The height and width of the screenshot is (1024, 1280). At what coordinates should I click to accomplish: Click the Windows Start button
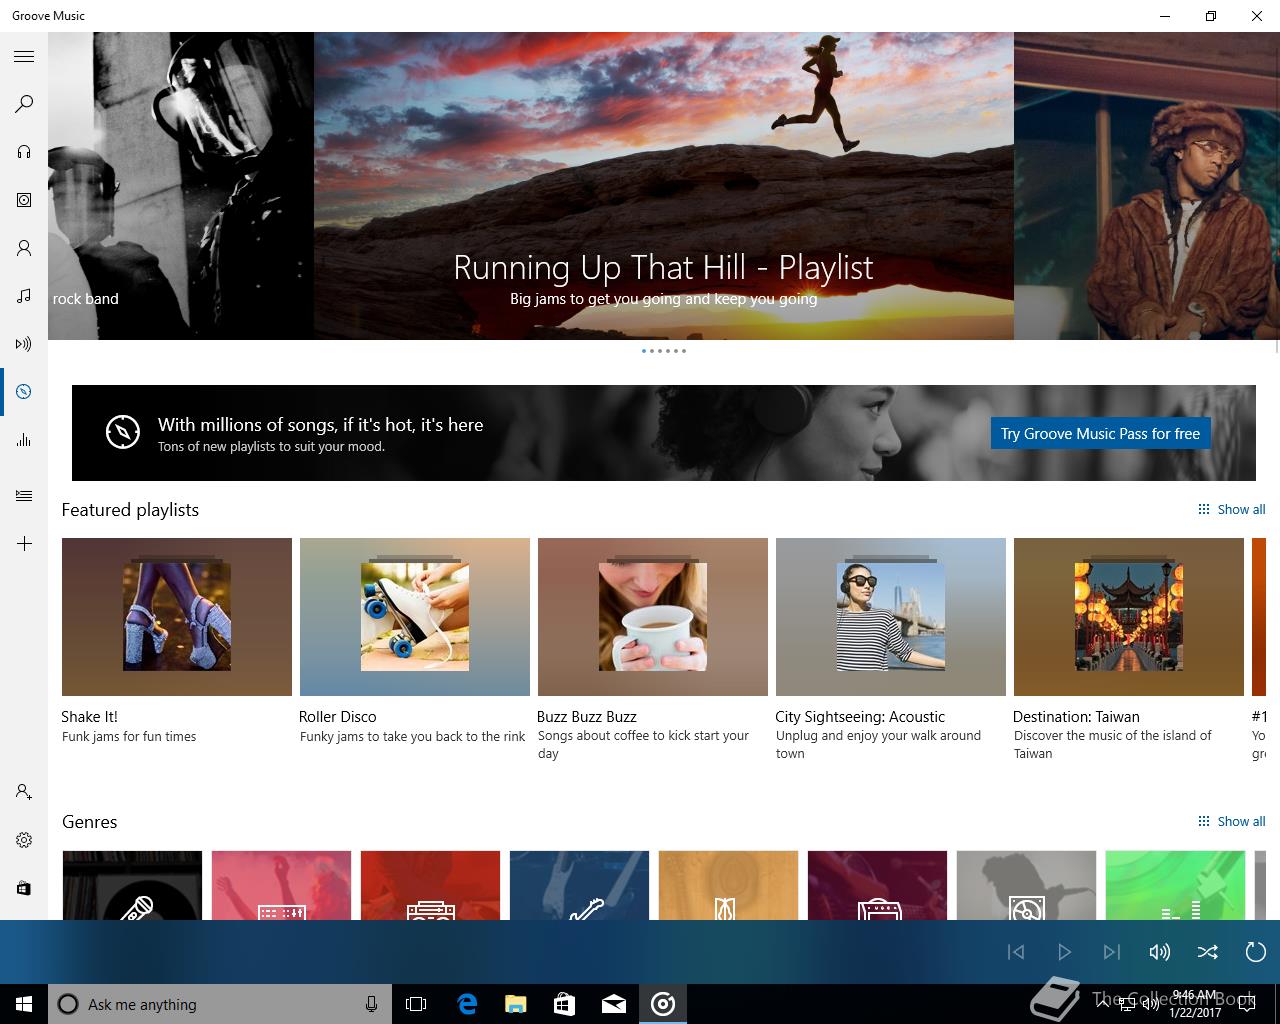tap(24, 1004)
